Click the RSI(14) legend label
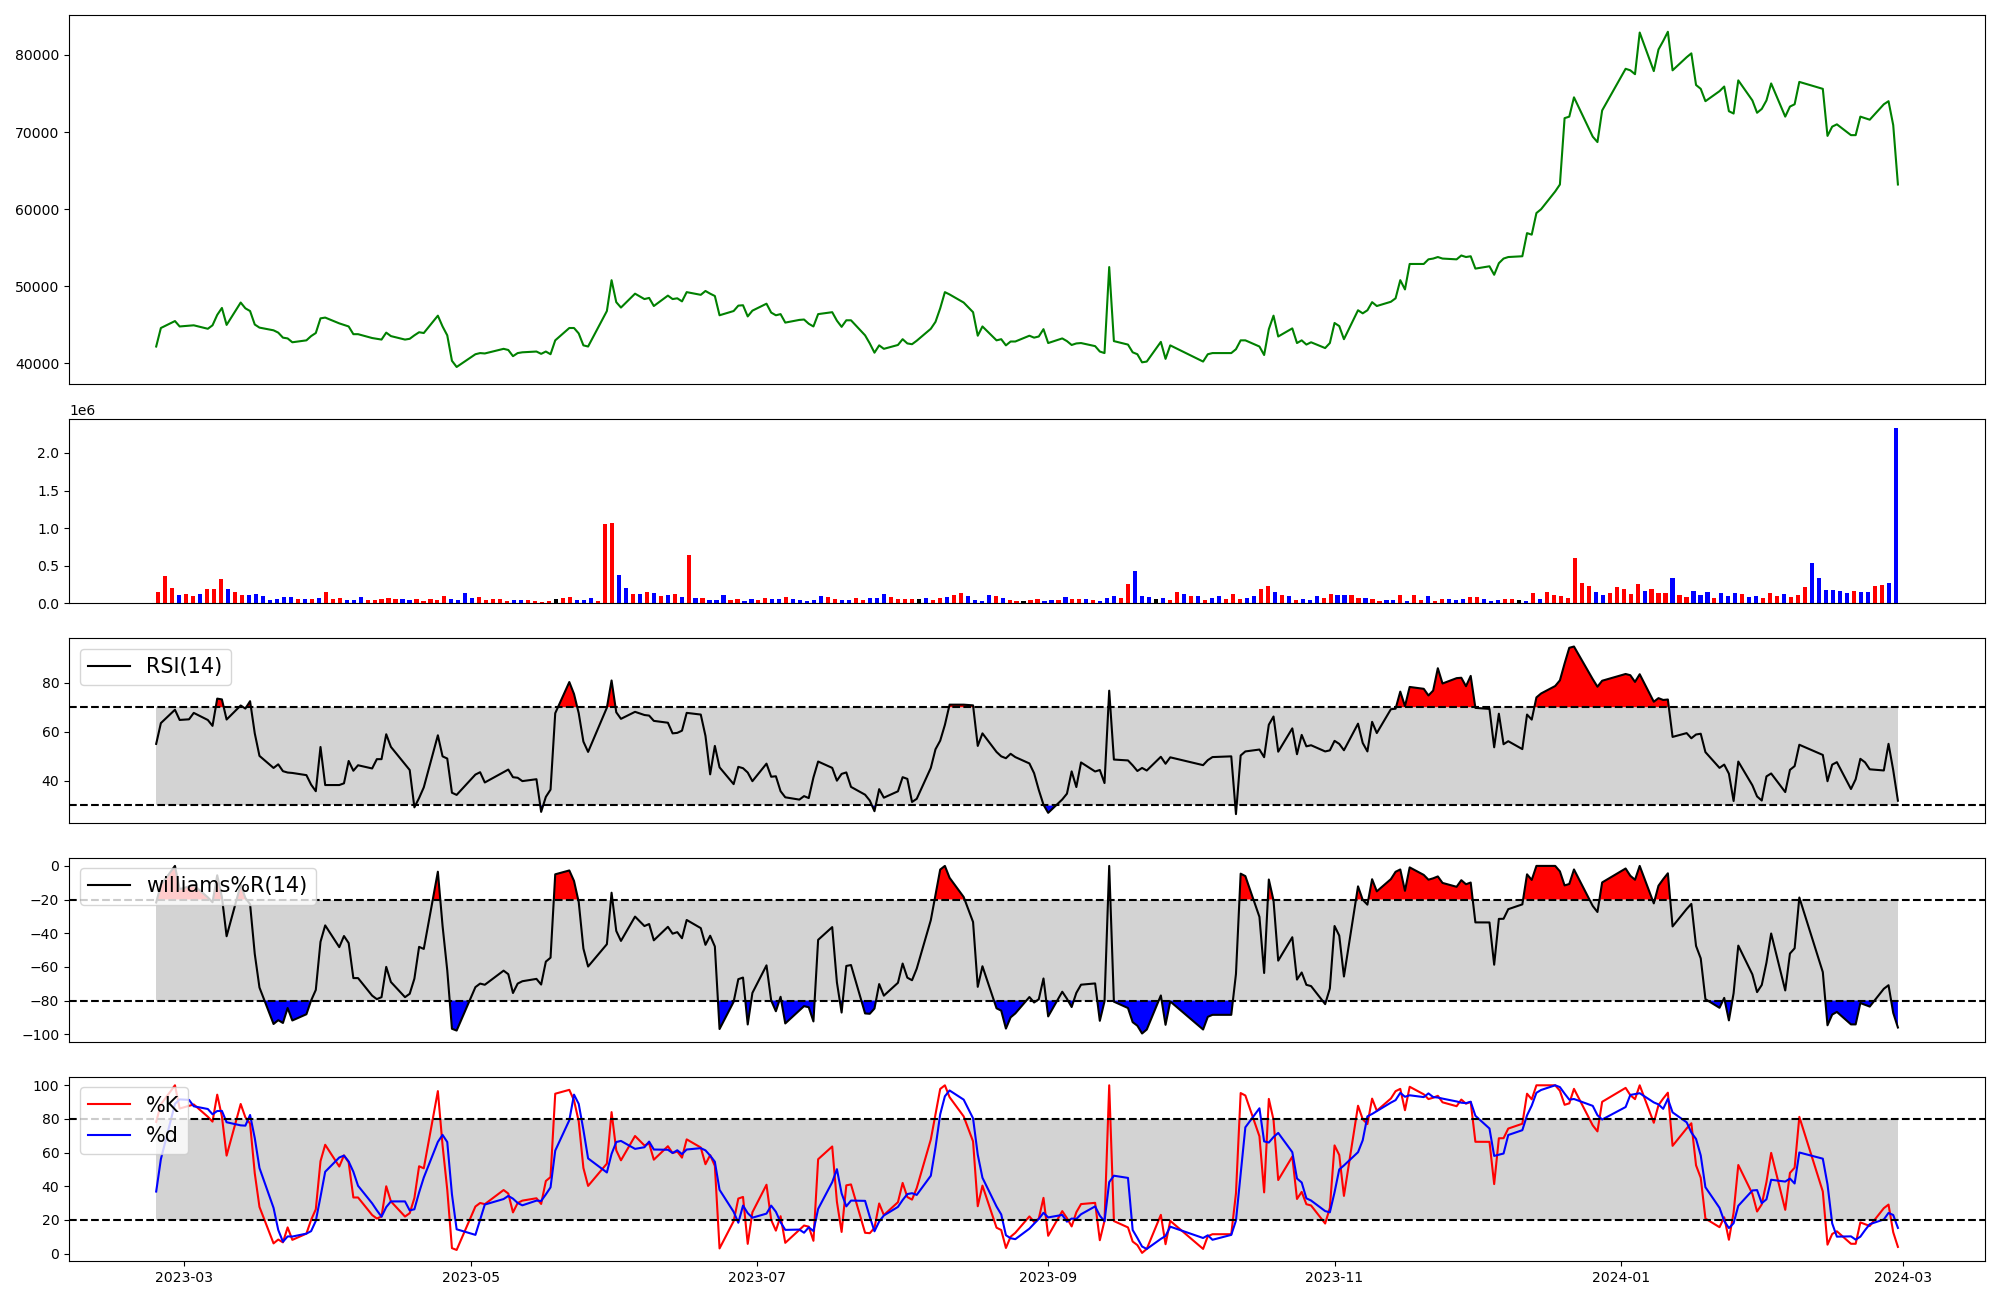The image size is (2000, 1300). [x=184, y=666]
